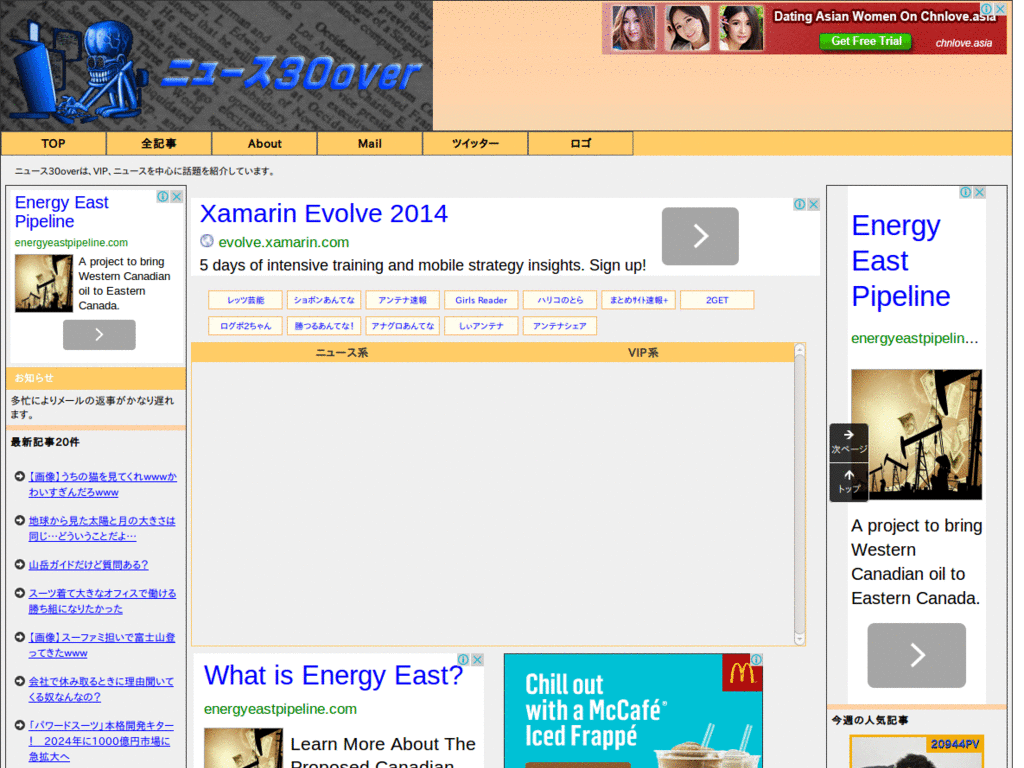
Task: Open the 山岳ガイドだけど質問ある? article link
Action: pyautogui.click(x=88, y=565)
